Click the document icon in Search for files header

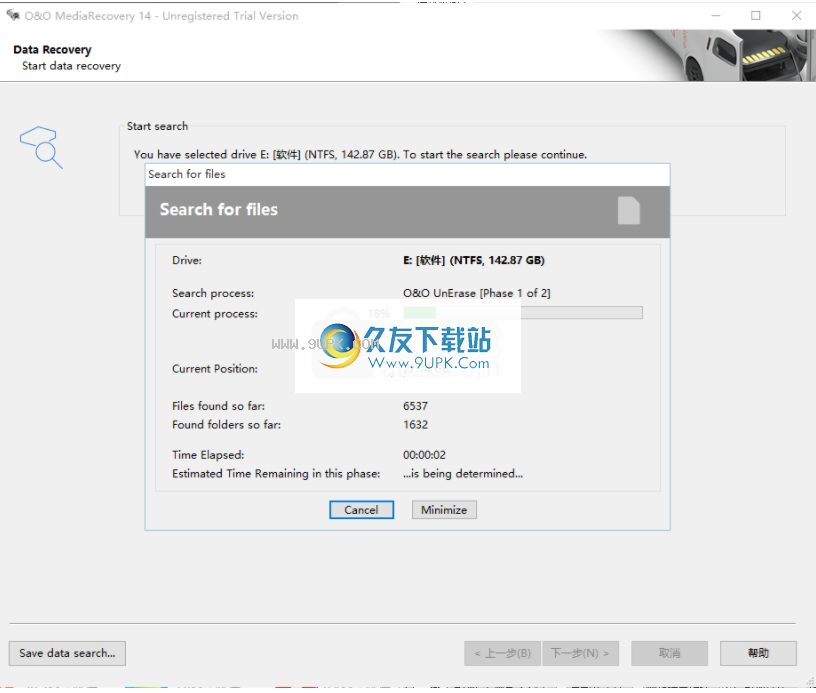[629, 211]
